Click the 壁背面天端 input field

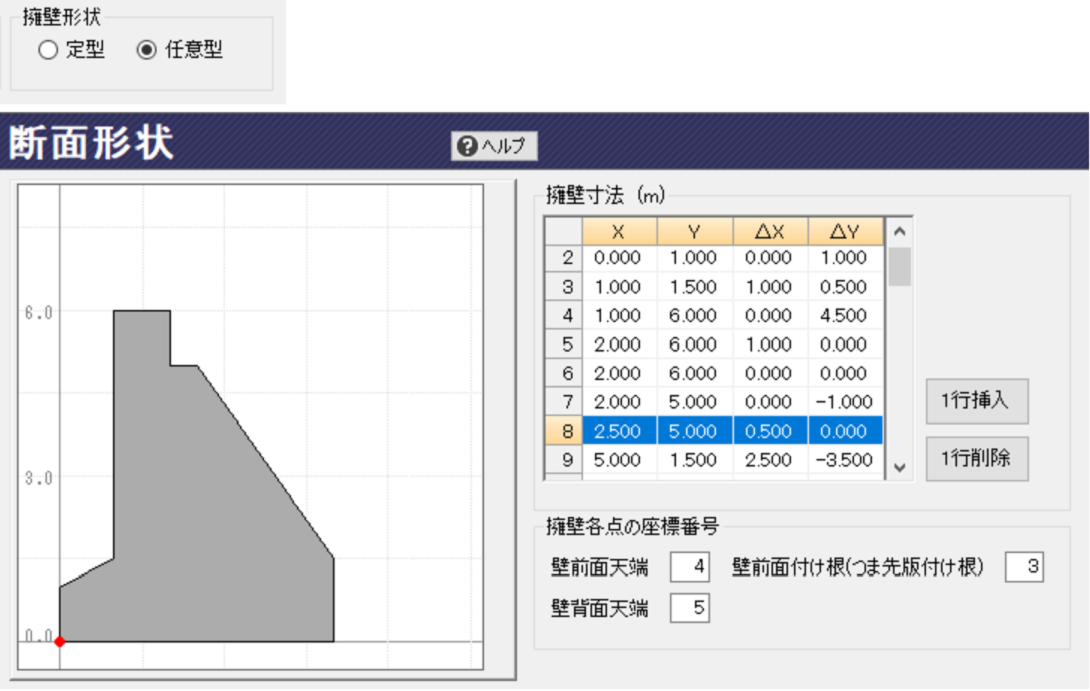tap(689, 607)
